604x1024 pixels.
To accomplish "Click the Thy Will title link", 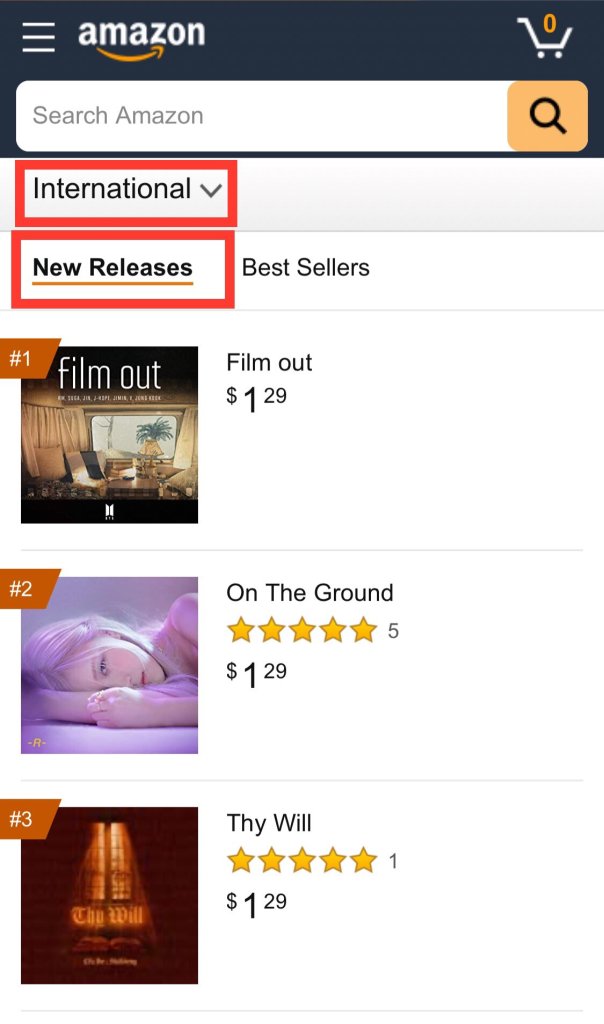I will 269,823.
